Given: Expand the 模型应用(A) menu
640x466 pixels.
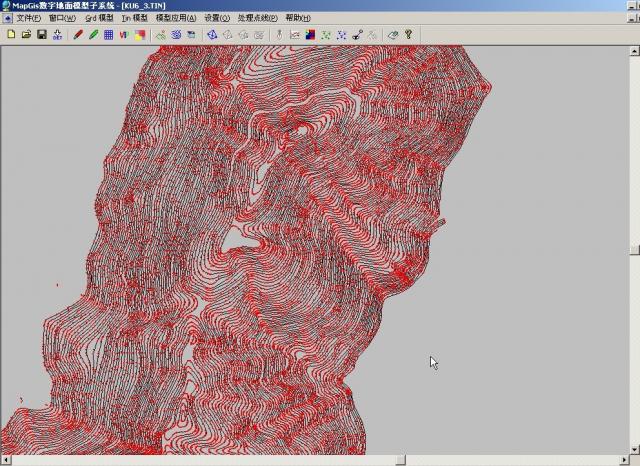Looking at the screenshot, I should click(176, 18).
